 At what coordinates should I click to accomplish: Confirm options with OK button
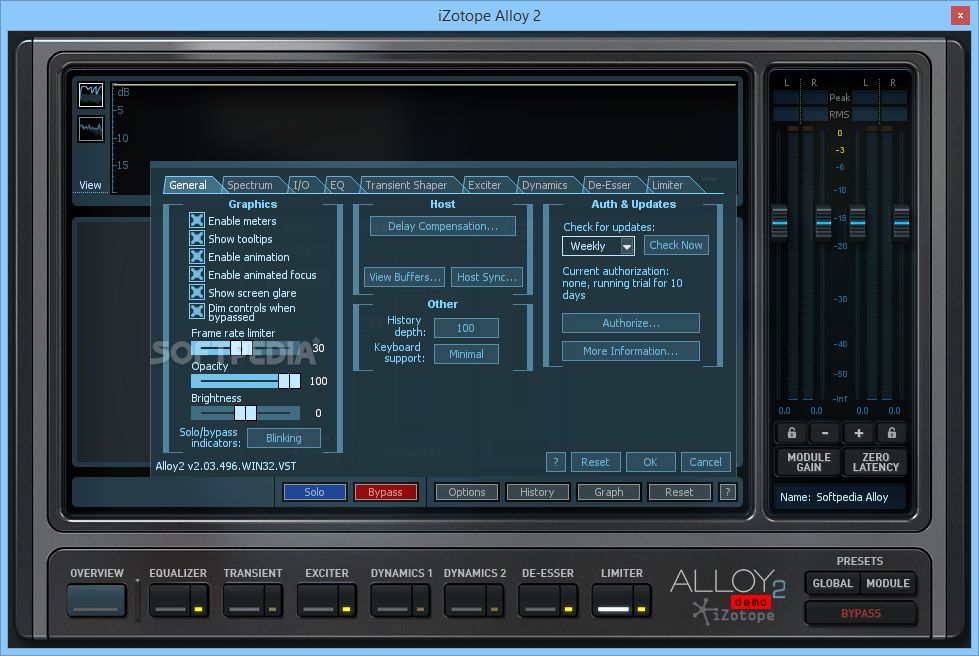[651, 462]
